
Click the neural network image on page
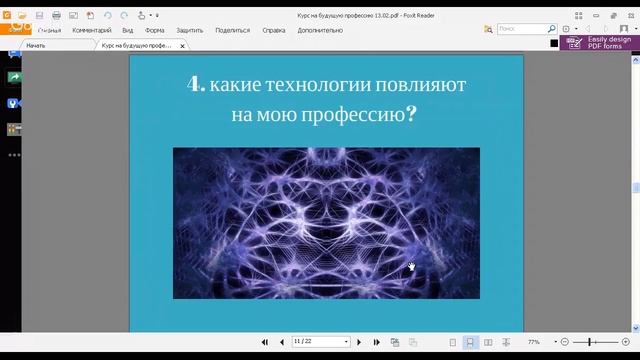326,223
